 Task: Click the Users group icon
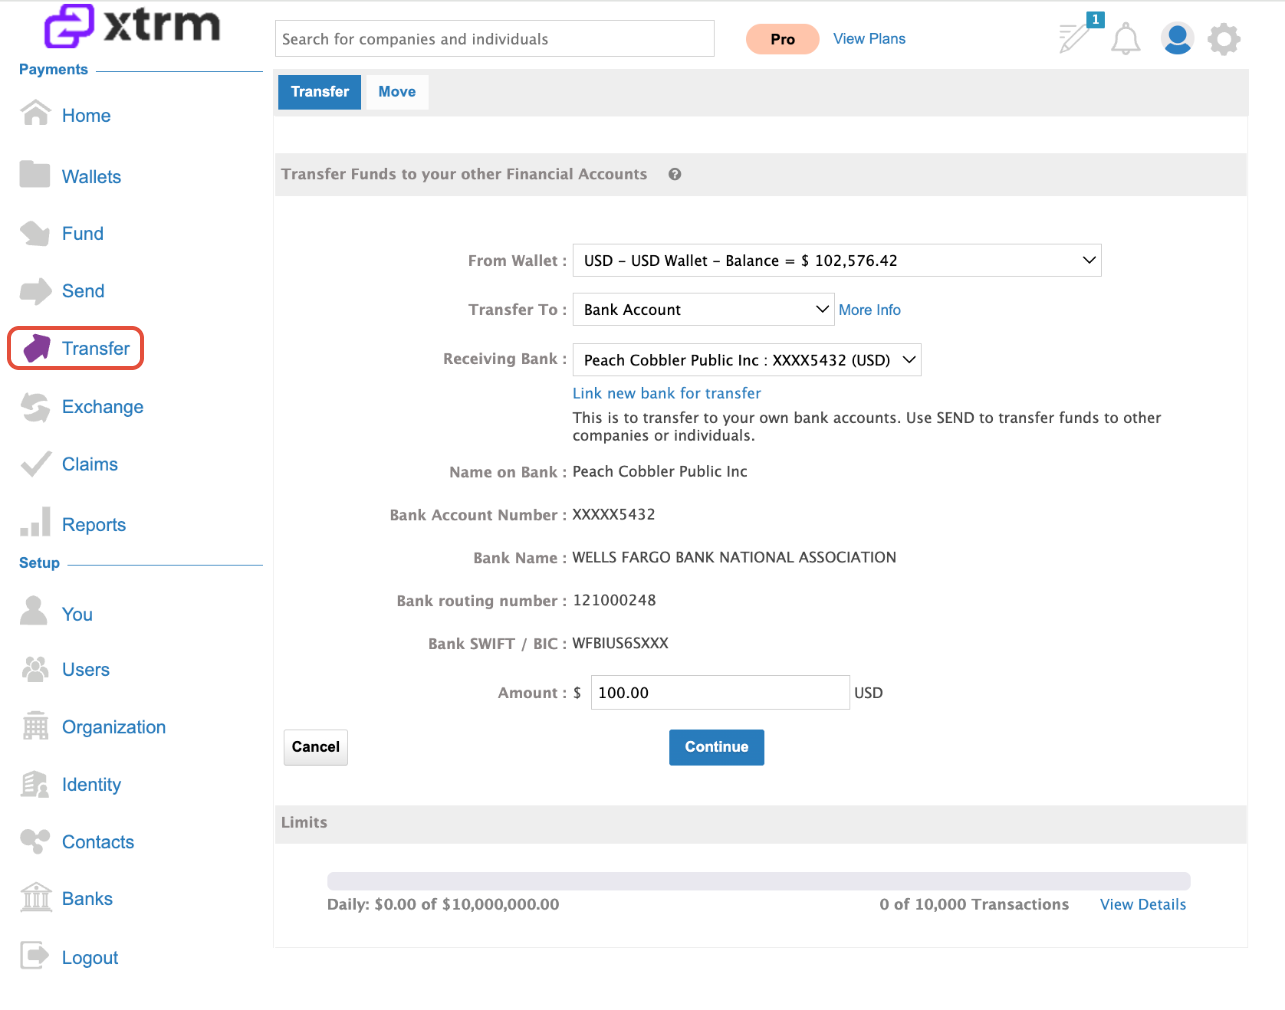click(35, 669)
